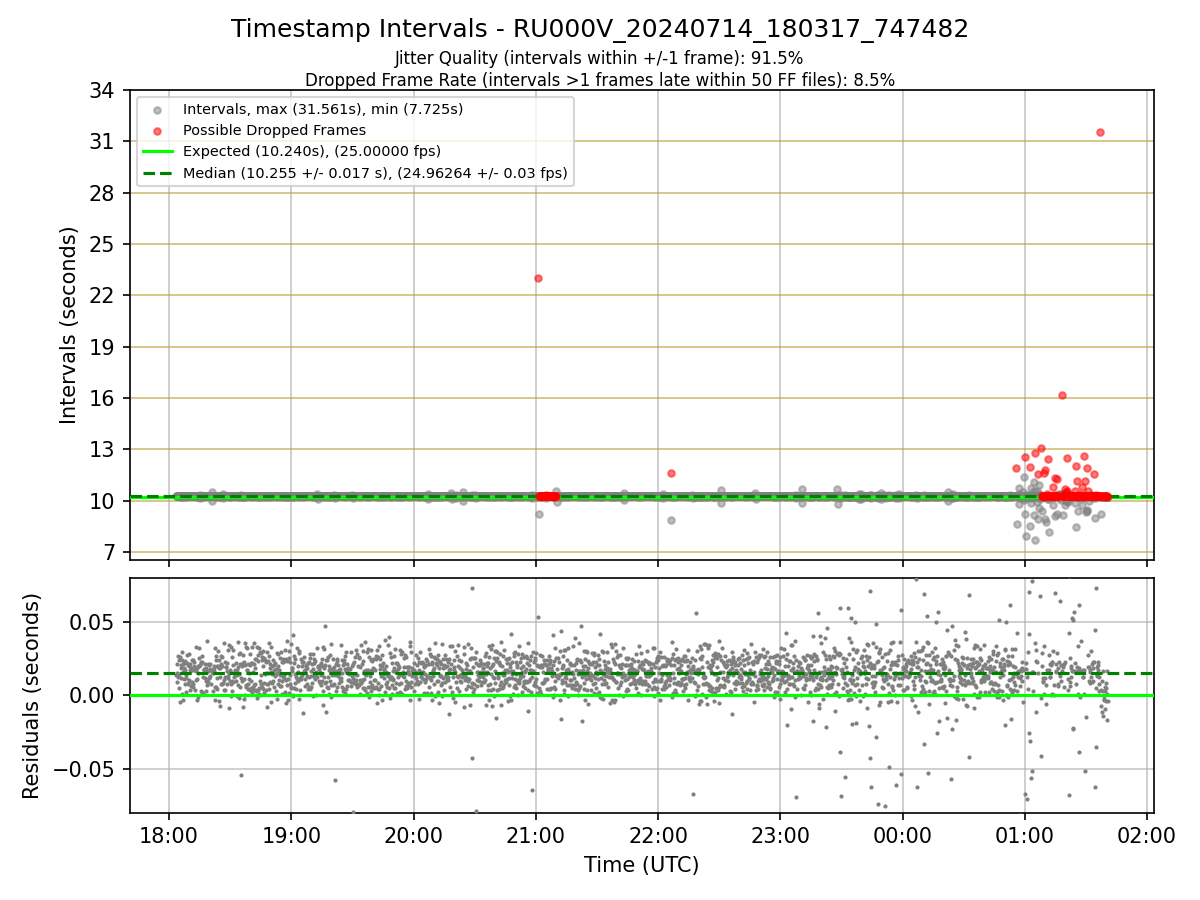Click the '23:00' x-axis tick label
Image resolution: width=1200 pixels, height=900 pixels.
coord(780,836)
